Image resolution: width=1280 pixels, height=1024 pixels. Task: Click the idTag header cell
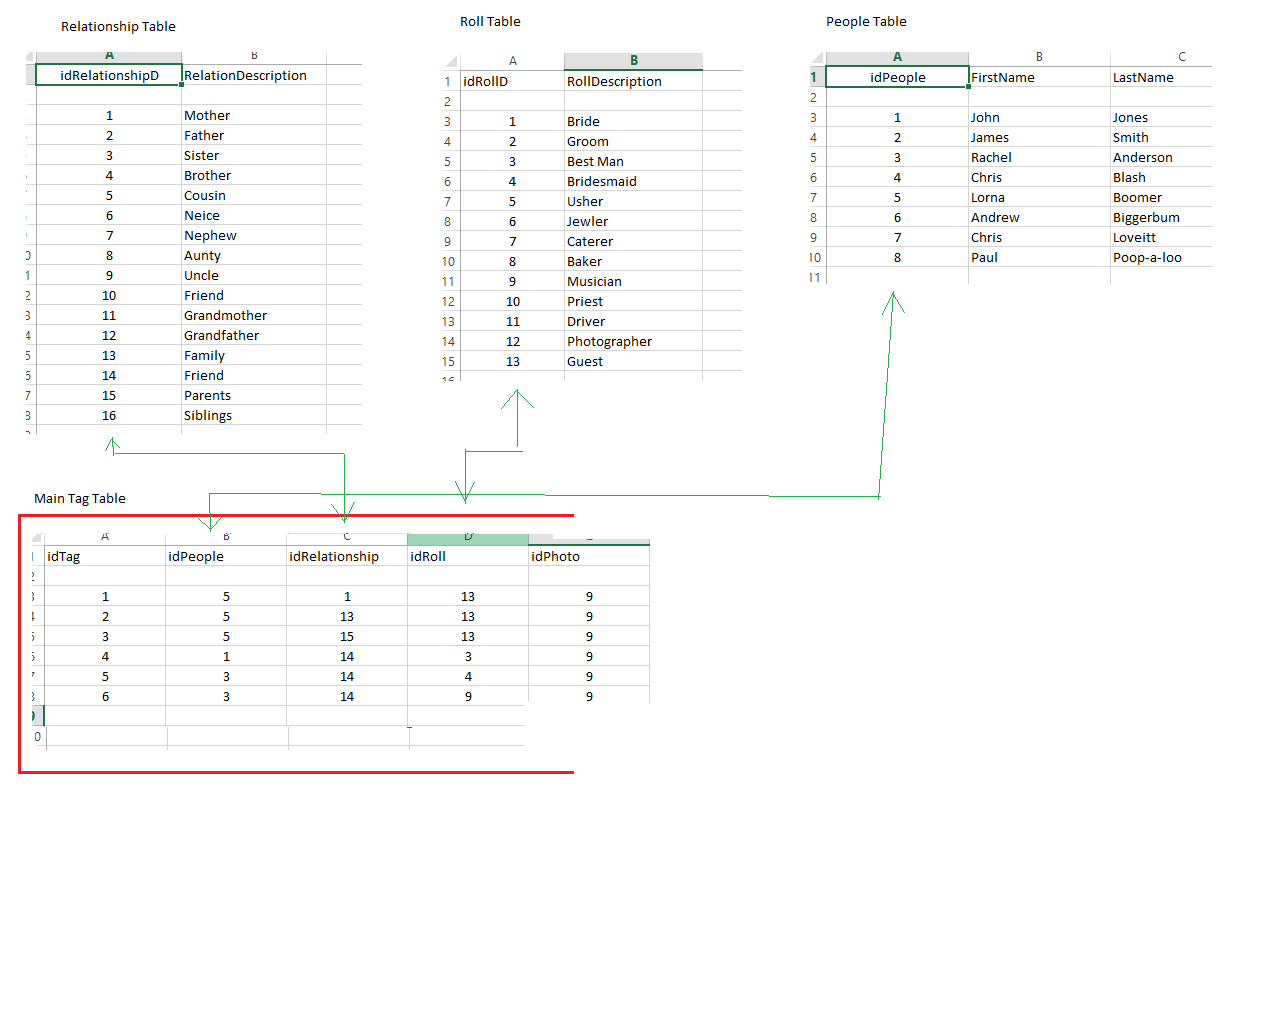pyautogui.click(x=105, y=556)
